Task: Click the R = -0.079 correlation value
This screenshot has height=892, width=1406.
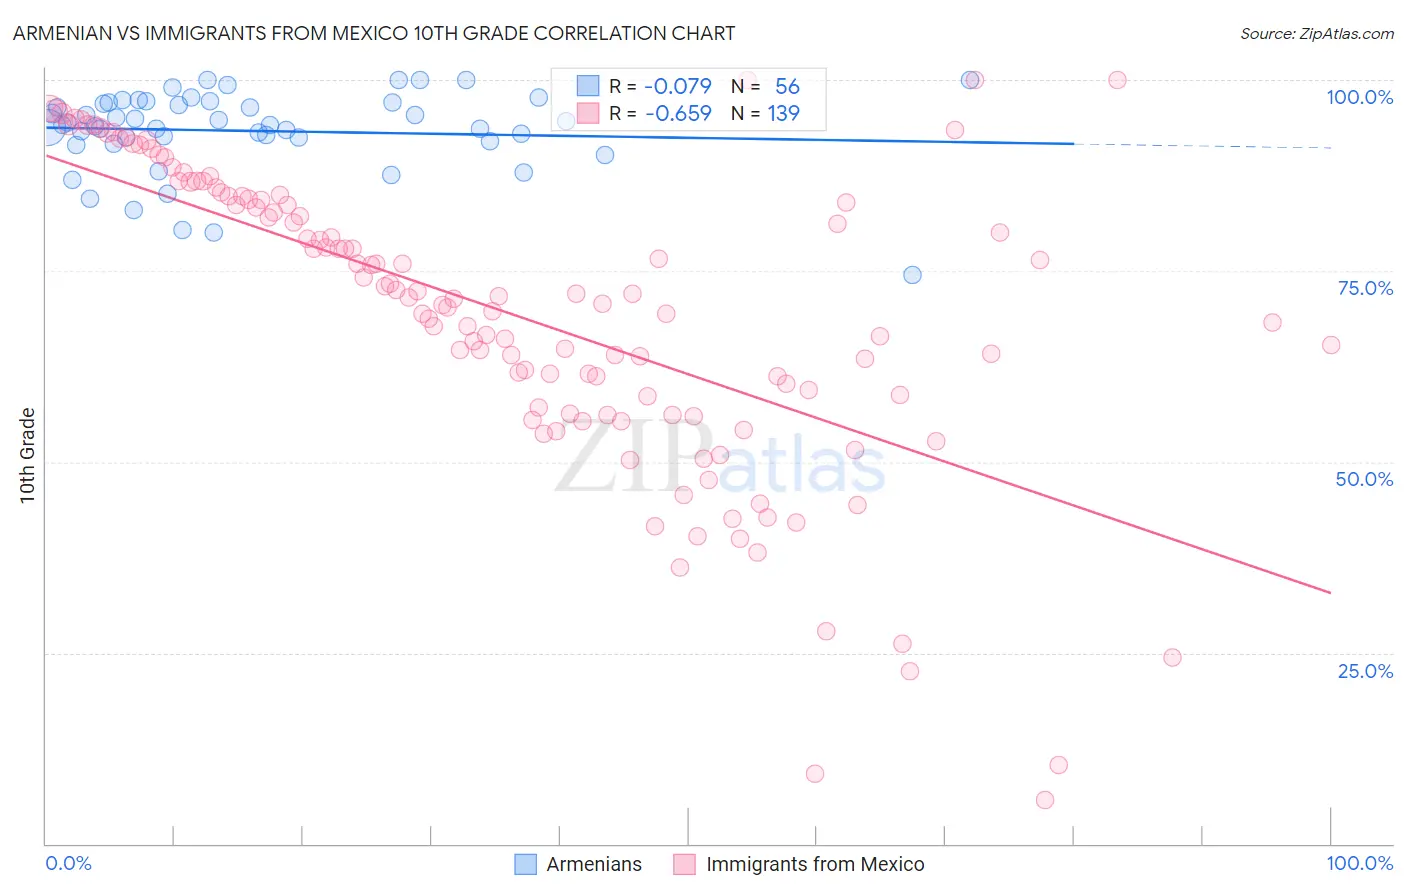Action: (660, 86)
